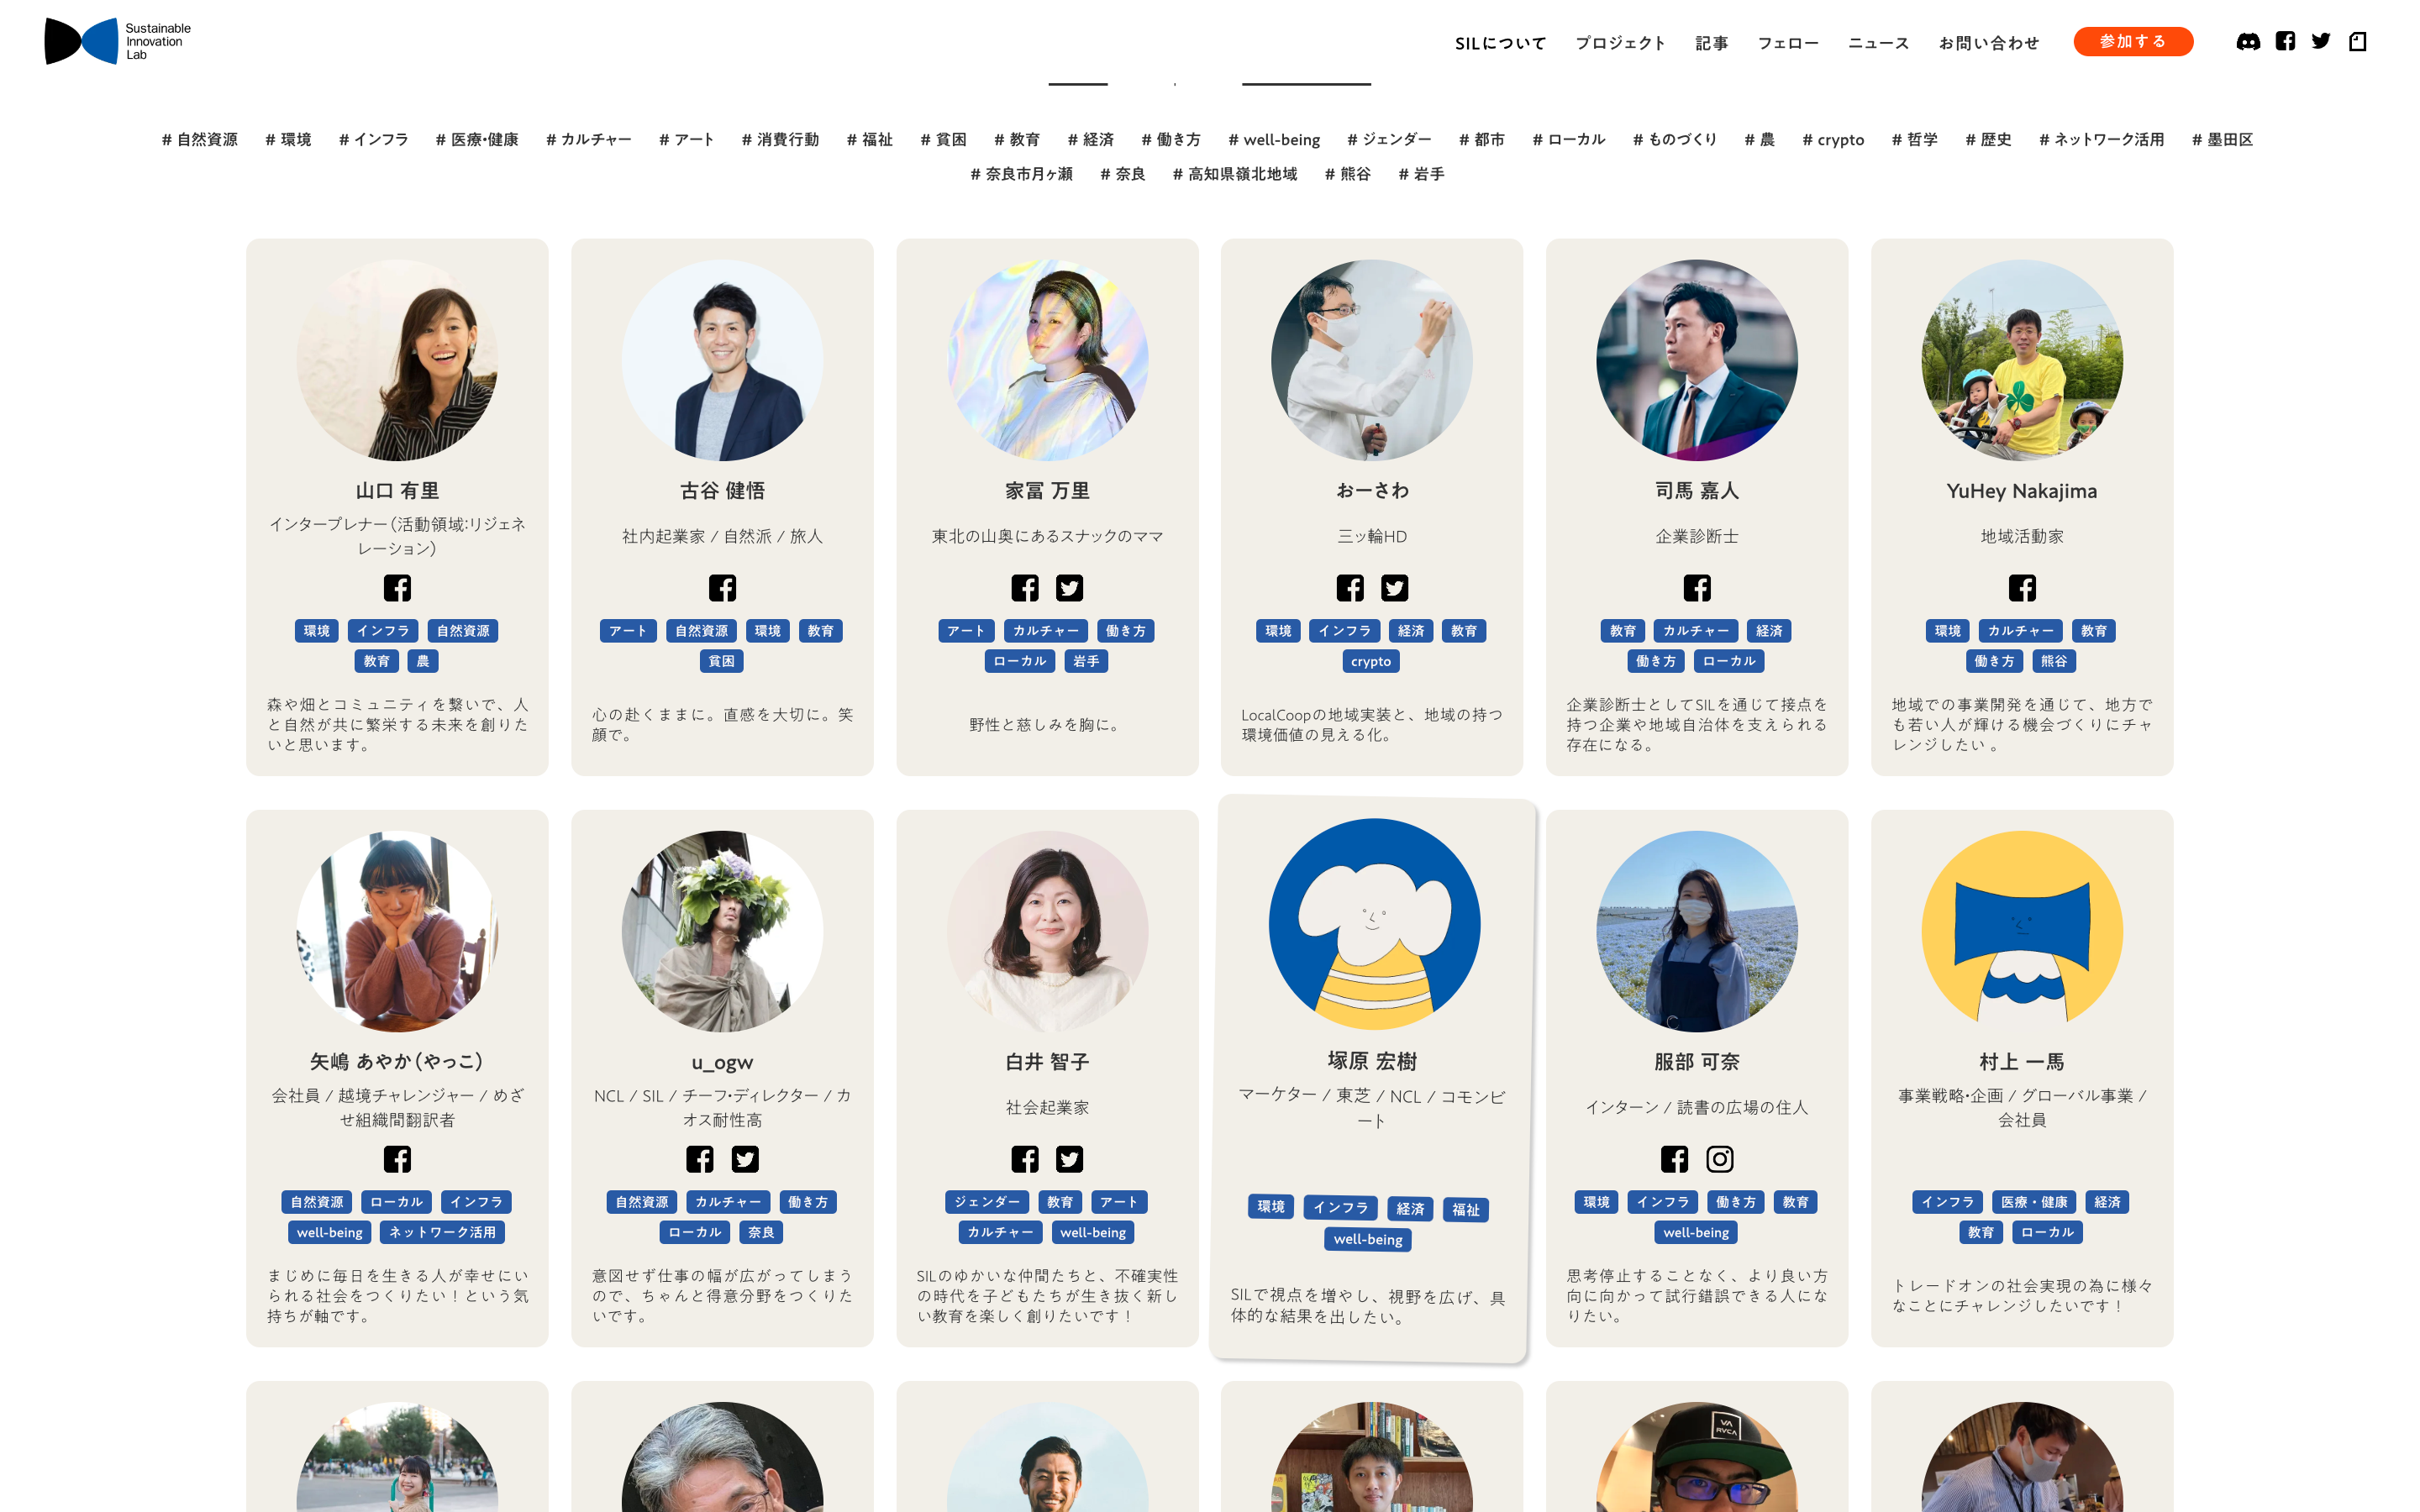This screenshot has width=2420, height=1512.
Task: Open the フェロー menu item
Action: (x=1788, y=43)
